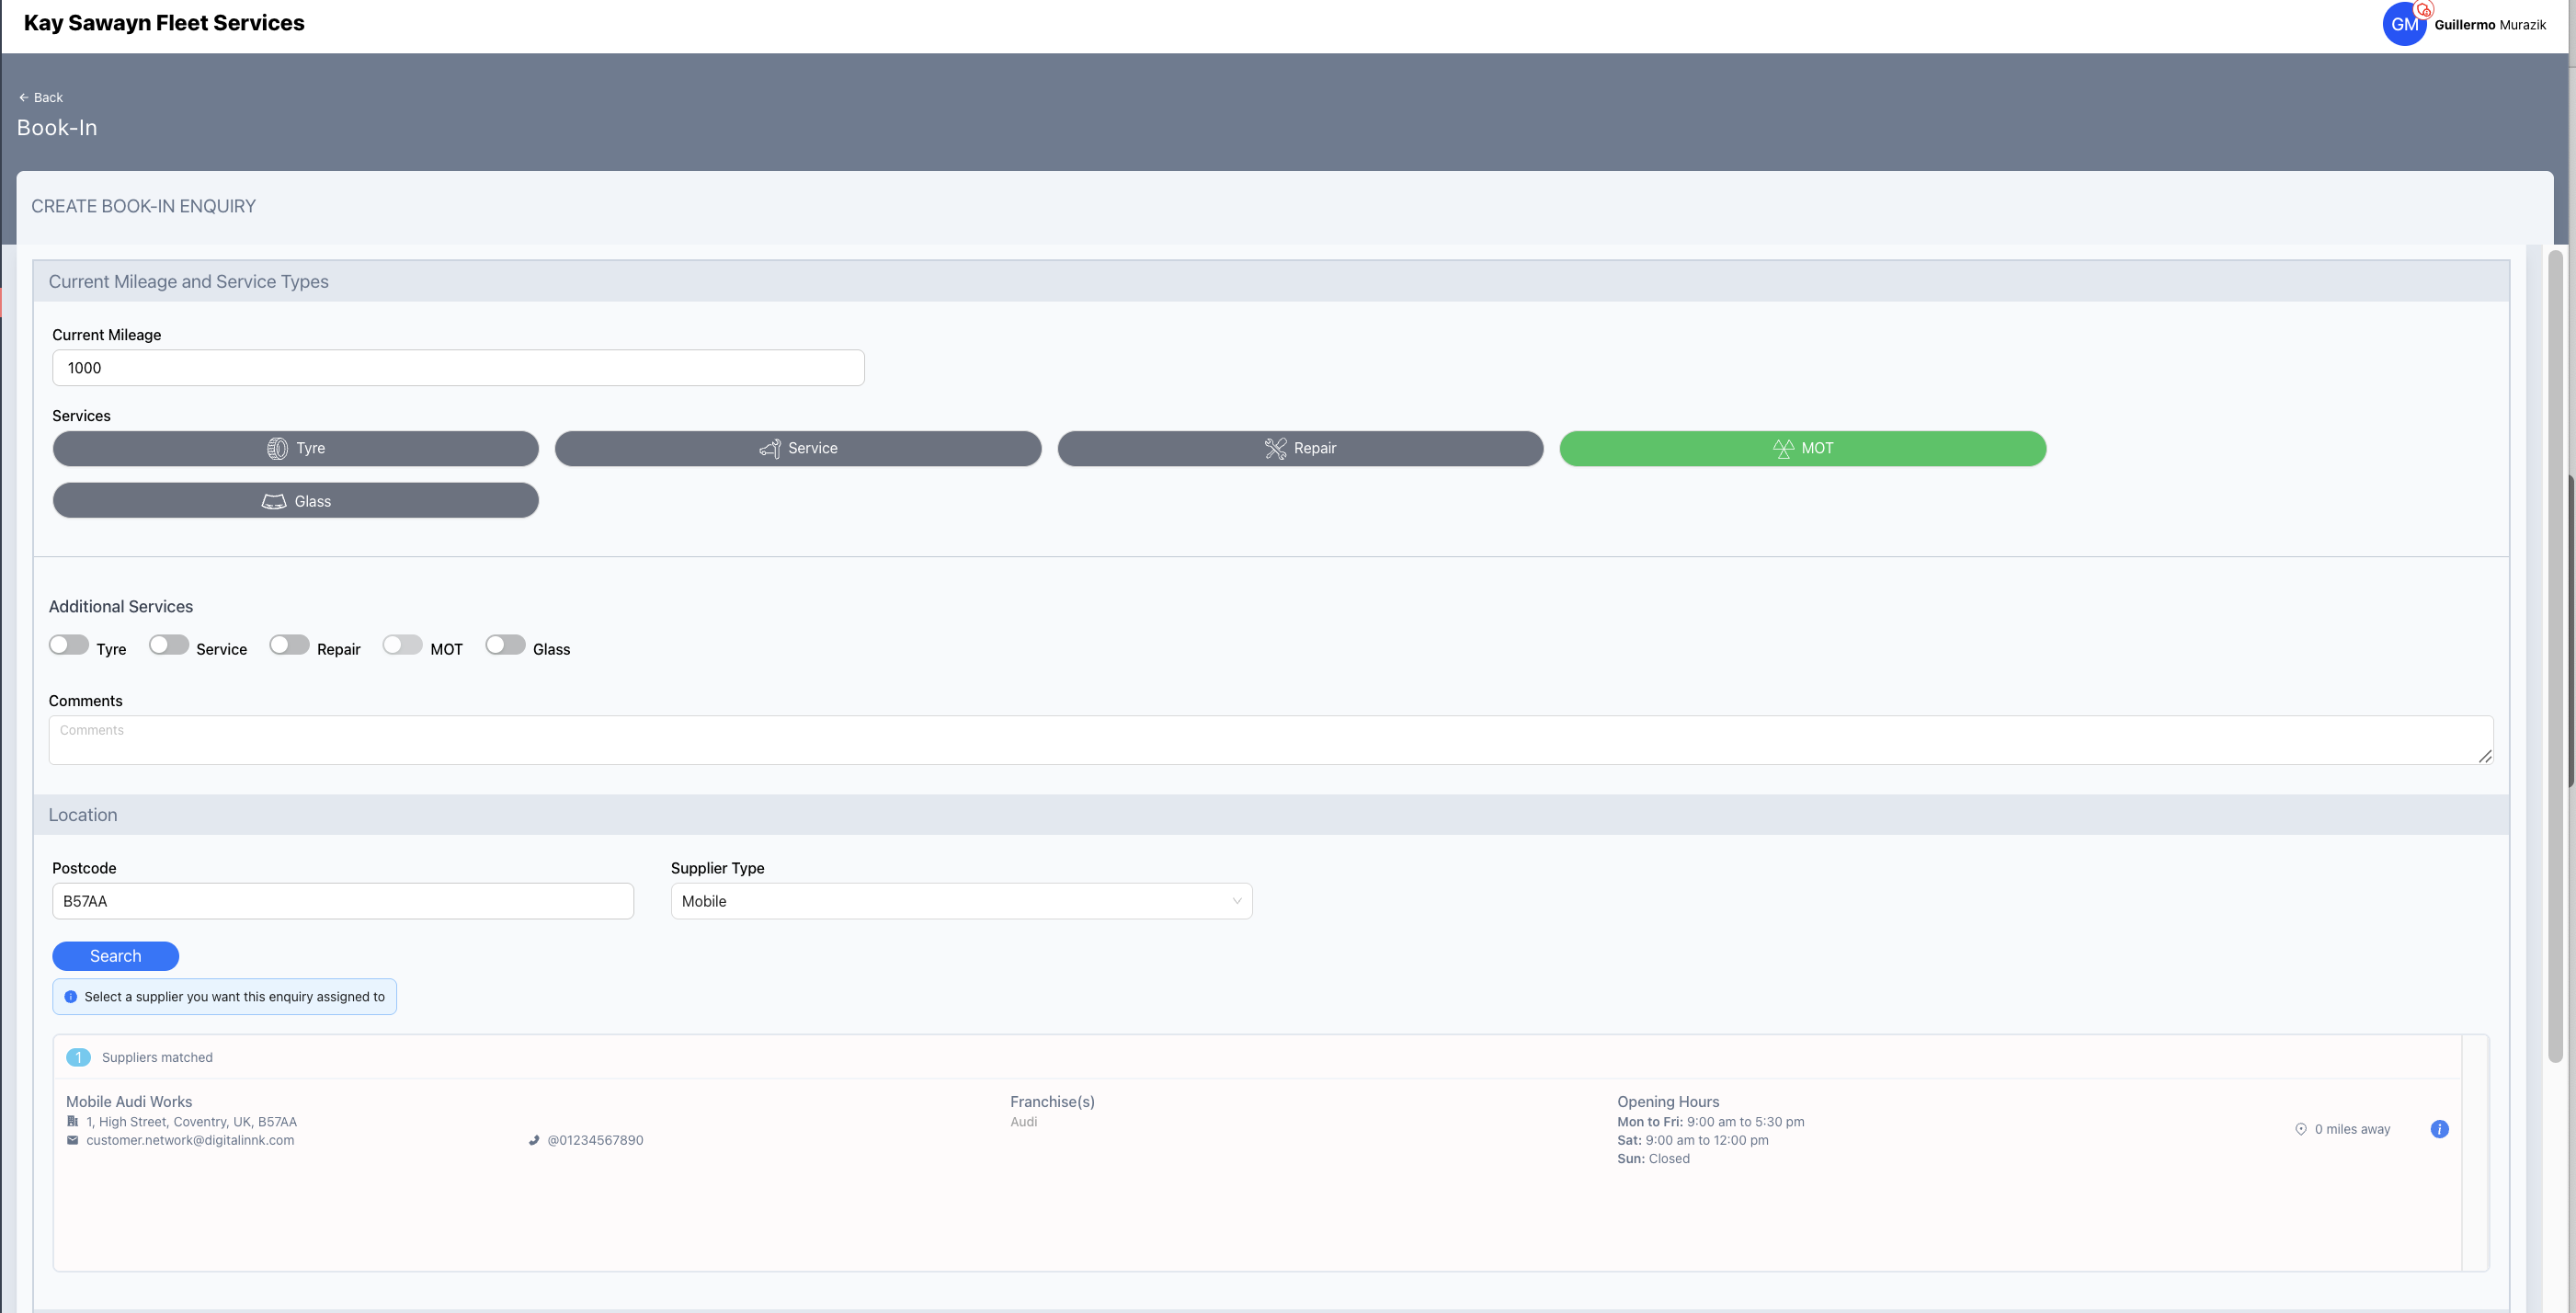2576x1313 pixels.
Task: Select the Glass service button
Action: coord(296,501)
